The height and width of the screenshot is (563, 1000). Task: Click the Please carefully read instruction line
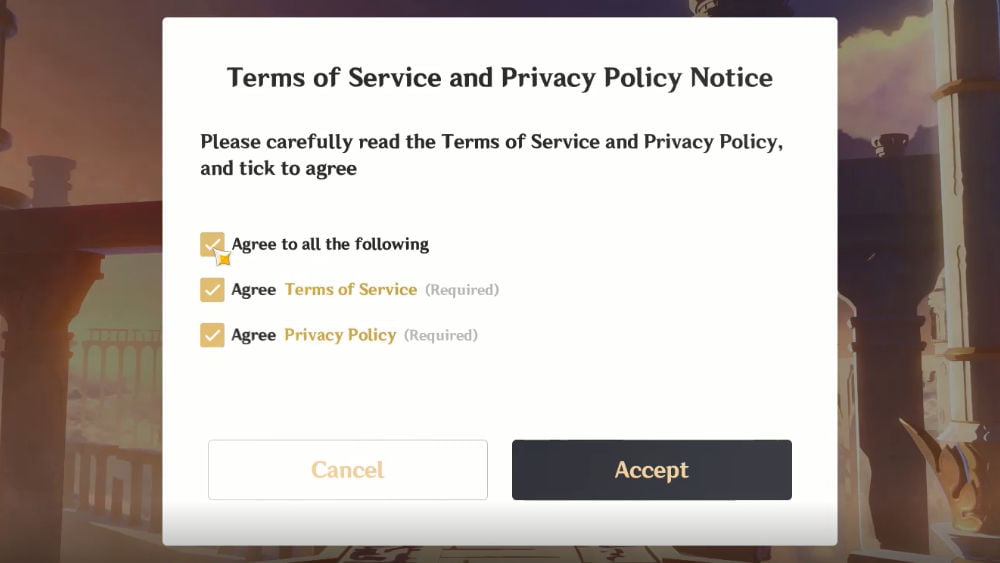click(x=491, y=142)
